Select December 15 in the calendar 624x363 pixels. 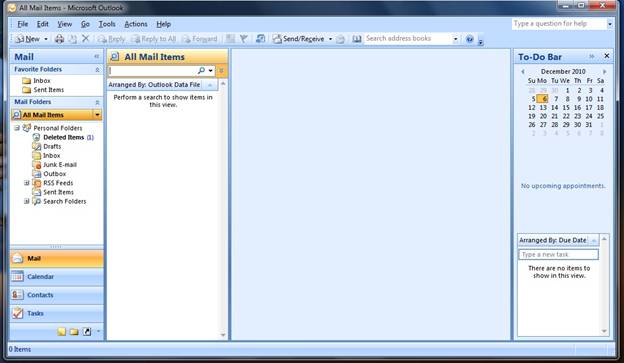point(566,107)
